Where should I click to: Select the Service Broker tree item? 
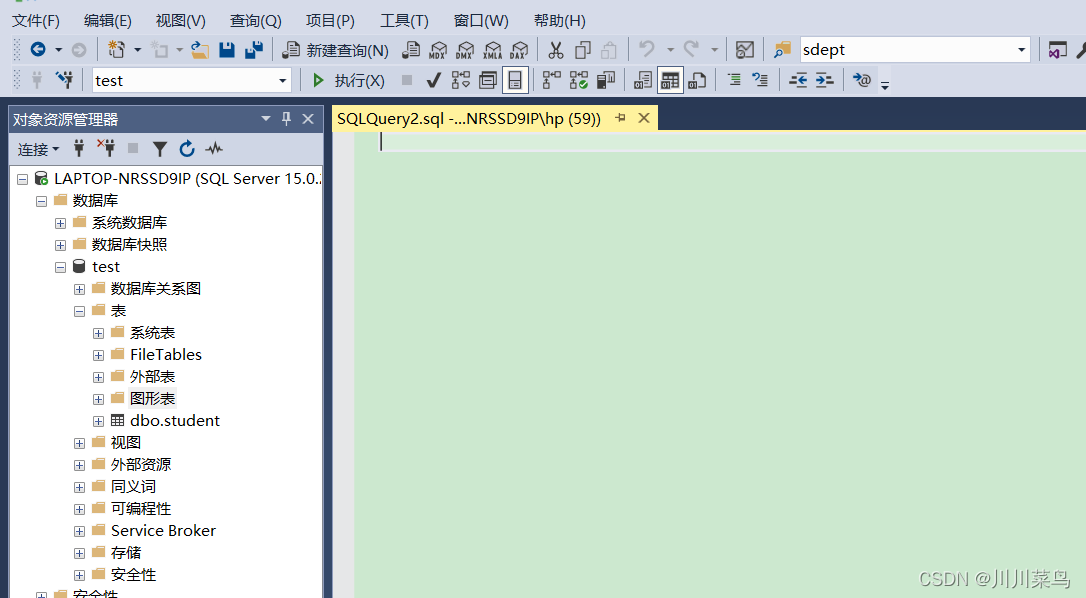(x=163, y=531)
